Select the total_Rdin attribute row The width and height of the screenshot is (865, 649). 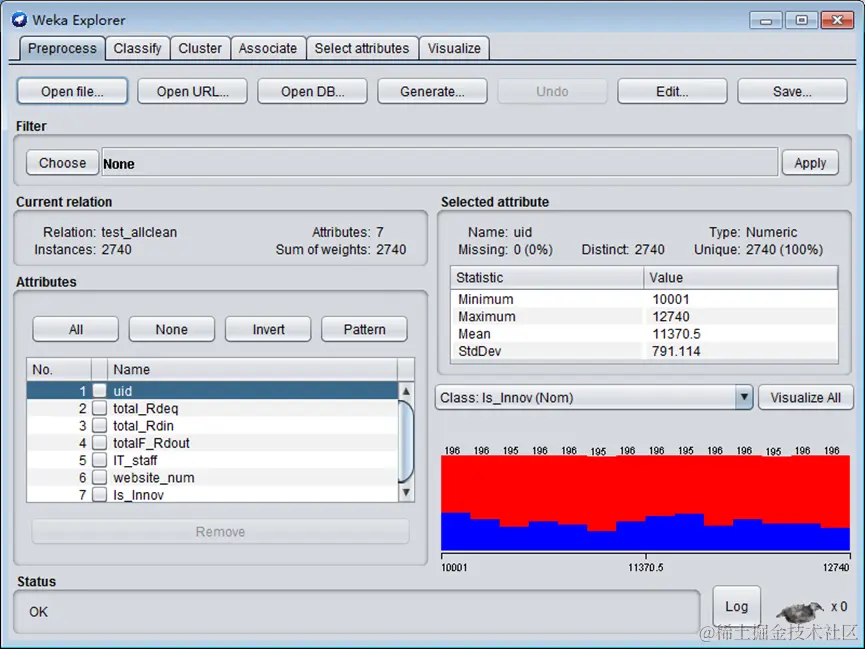pyautogui.click(x=212, y=425)
